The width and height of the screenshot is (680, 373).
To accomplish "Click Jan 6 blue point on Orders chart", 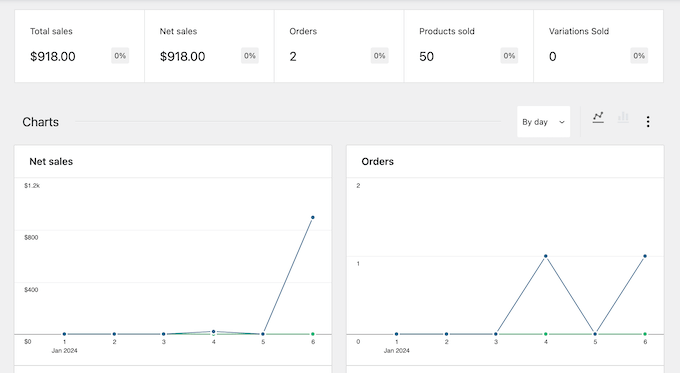I will [x=645, y=256].
